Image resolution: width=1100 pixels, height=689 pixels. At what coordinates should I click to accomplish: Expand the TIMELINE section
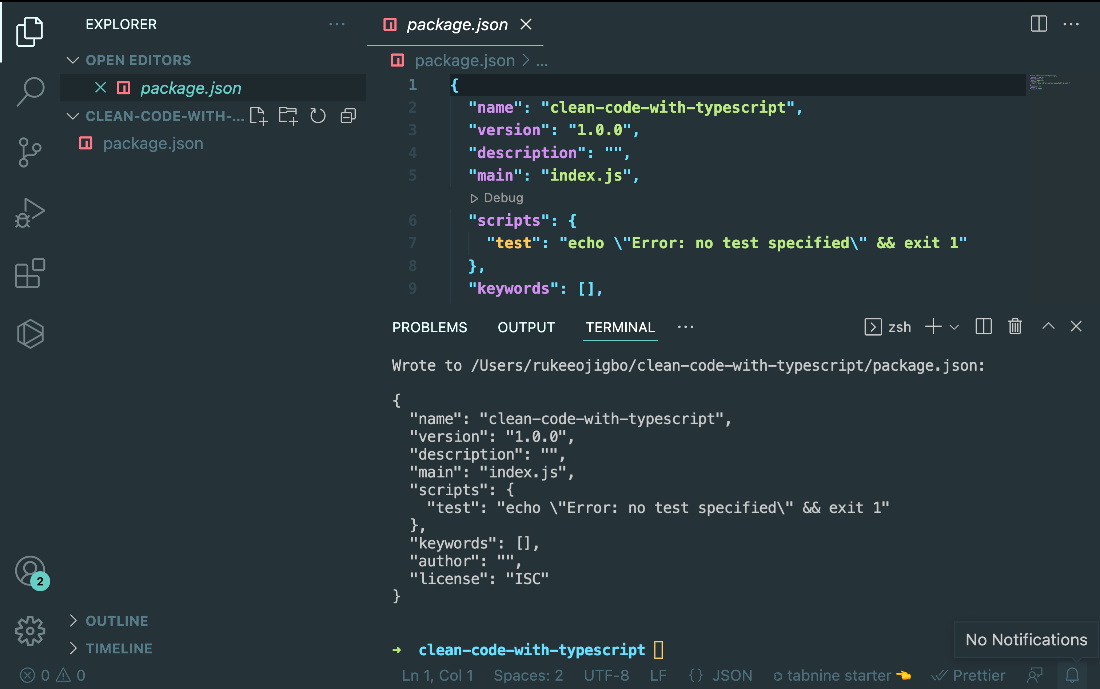coord(119,648)
